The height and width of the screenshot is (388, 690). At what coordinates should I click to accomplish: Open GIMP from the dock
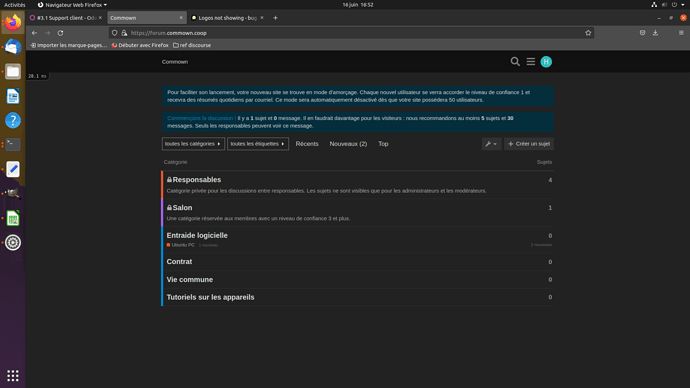tap(13, 194)
